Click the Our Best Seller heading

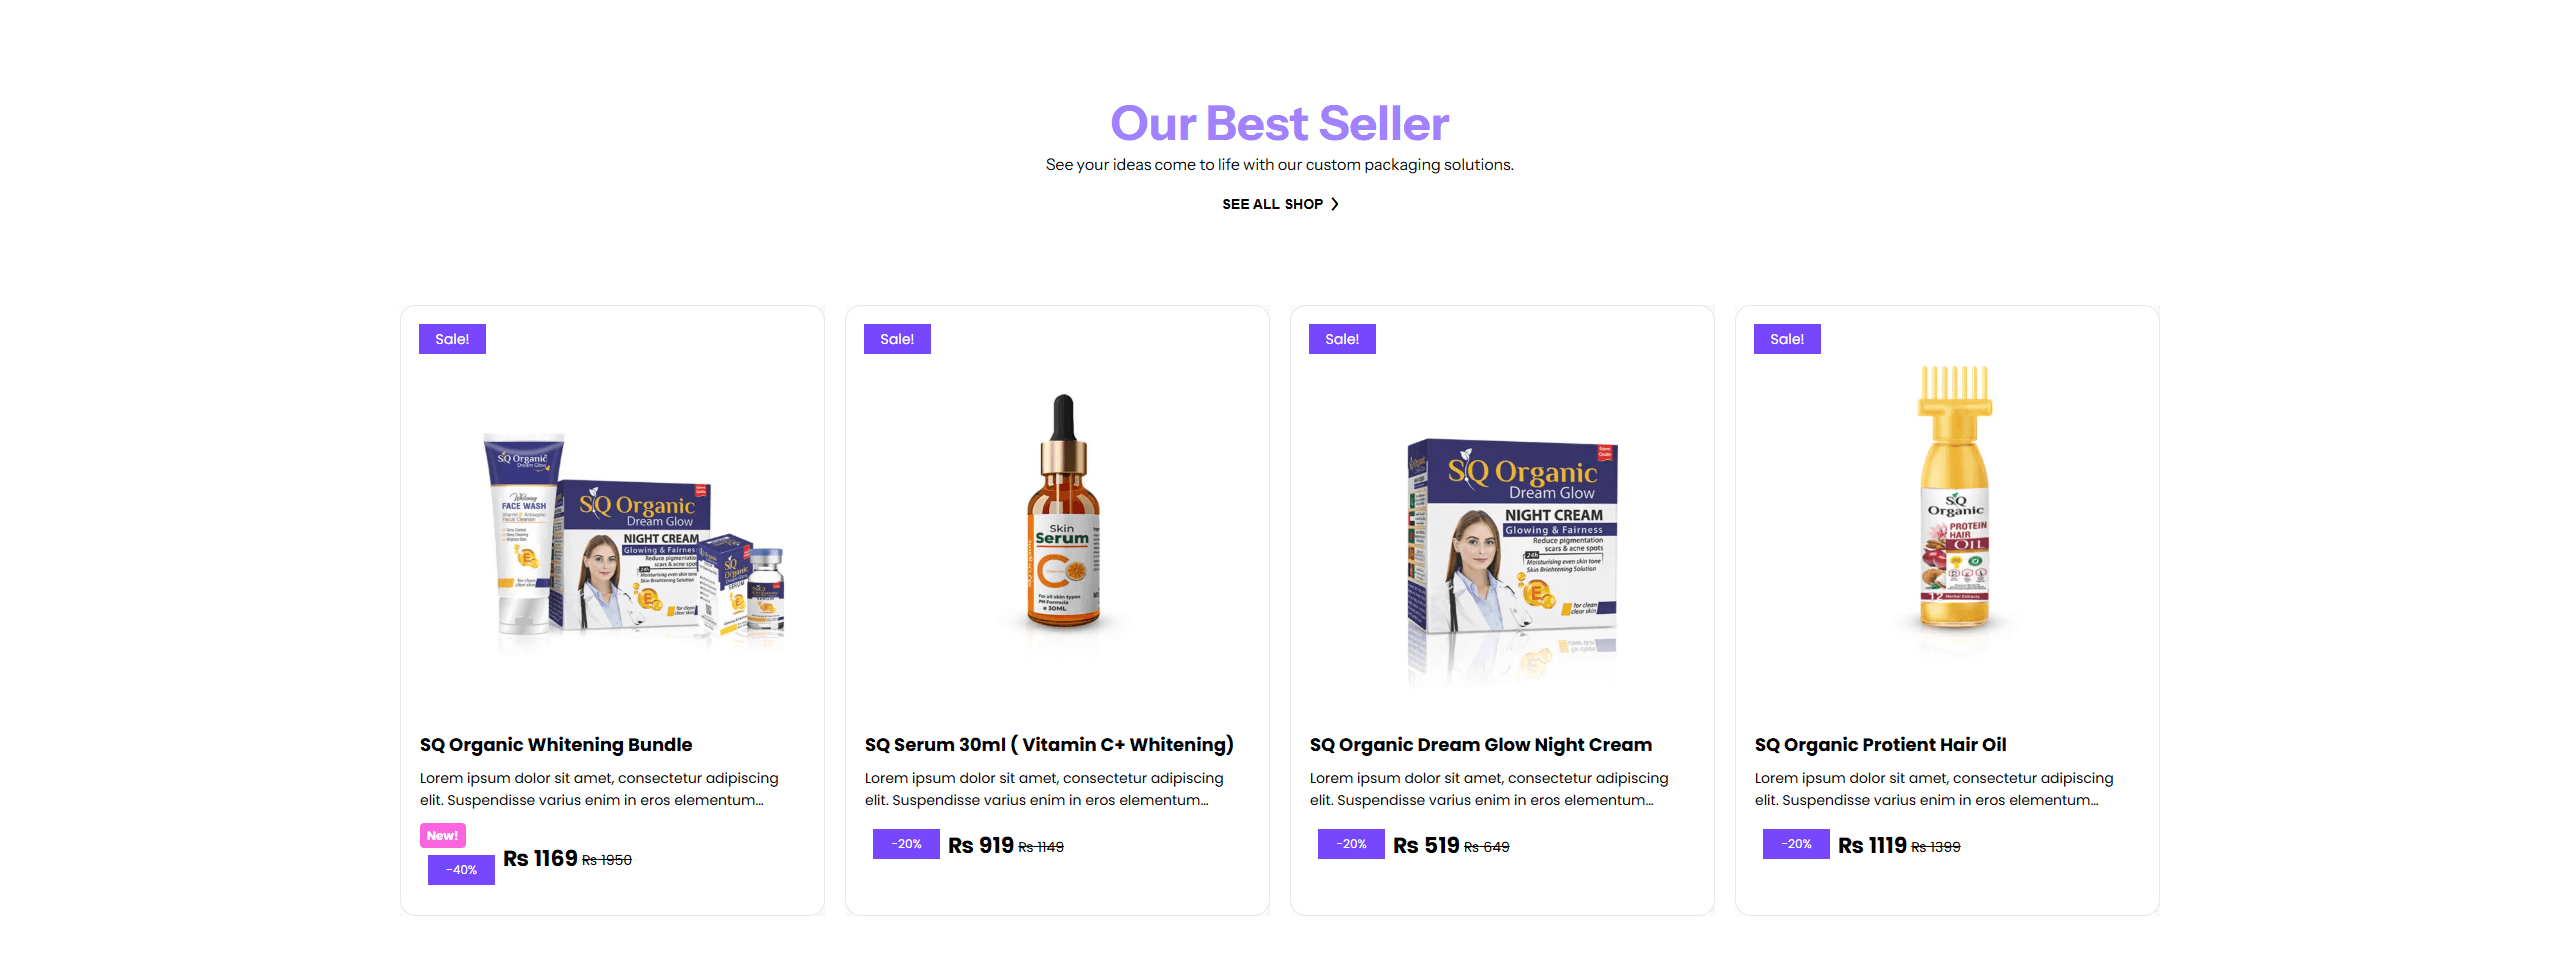click(x=1280, y=124)
